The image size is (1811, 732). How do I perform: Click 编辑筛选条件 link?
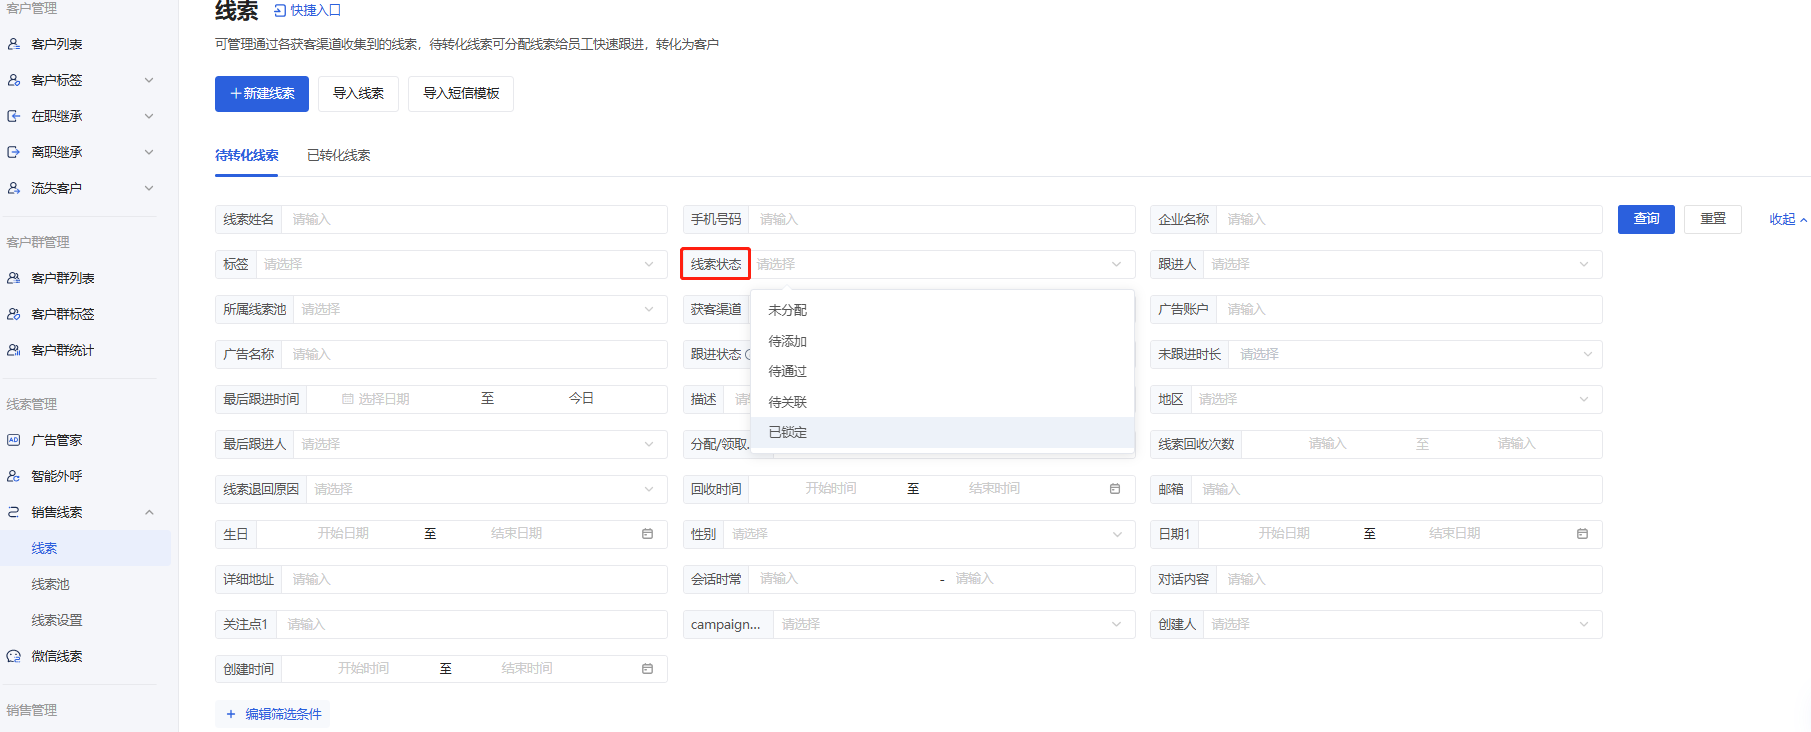274,714
